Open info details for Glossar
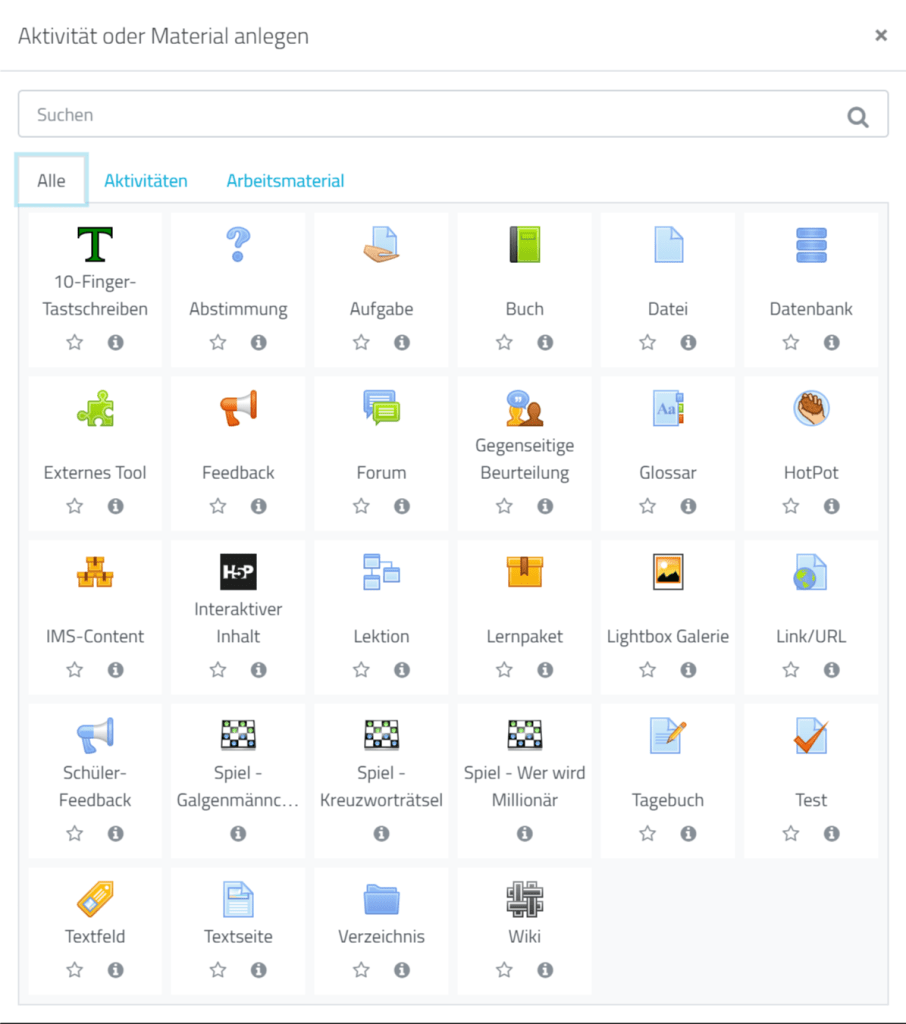The height and width of the screenshot is (1024, 906). pos(688,506)
